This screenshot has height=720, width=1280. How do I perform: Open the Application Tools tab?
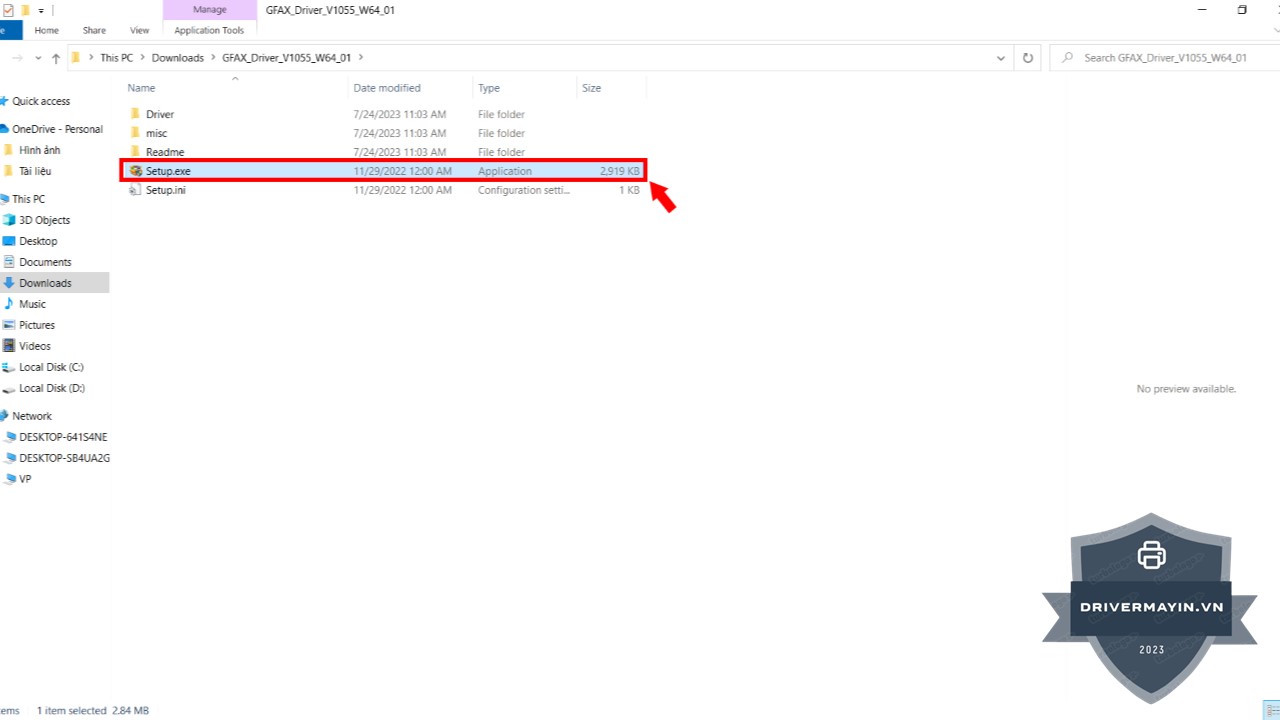pos(209,30)
